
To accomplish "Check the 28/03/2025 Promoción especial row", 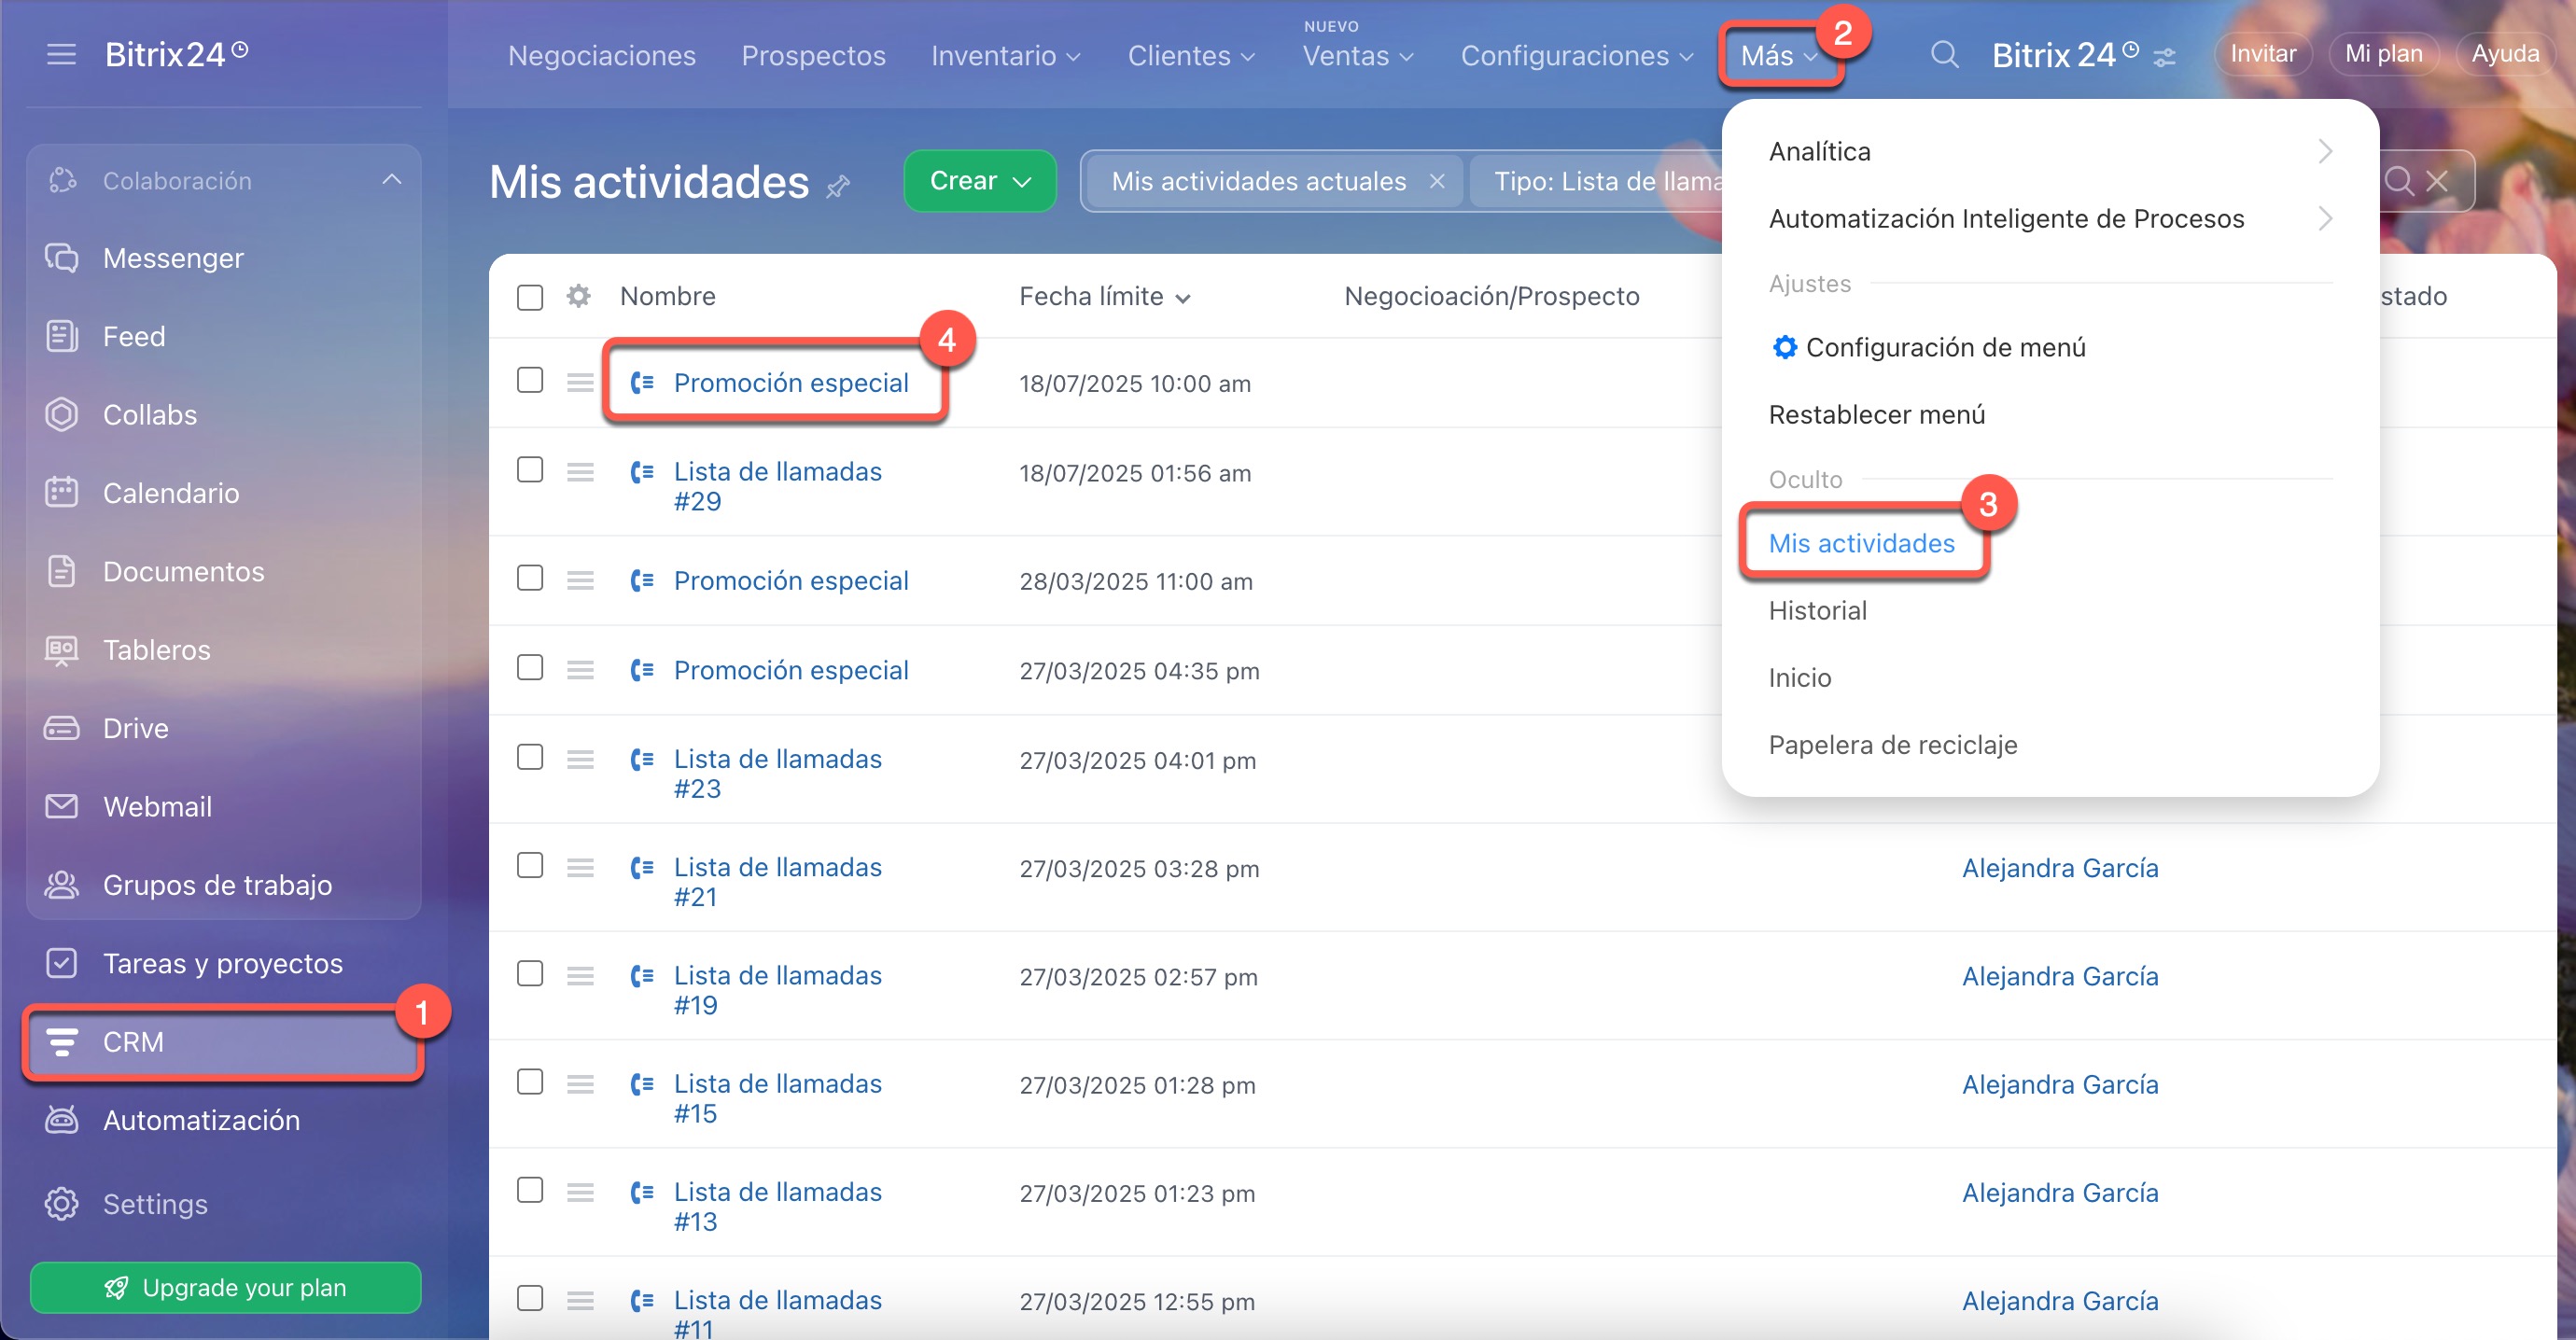I will tap(530, 578).
